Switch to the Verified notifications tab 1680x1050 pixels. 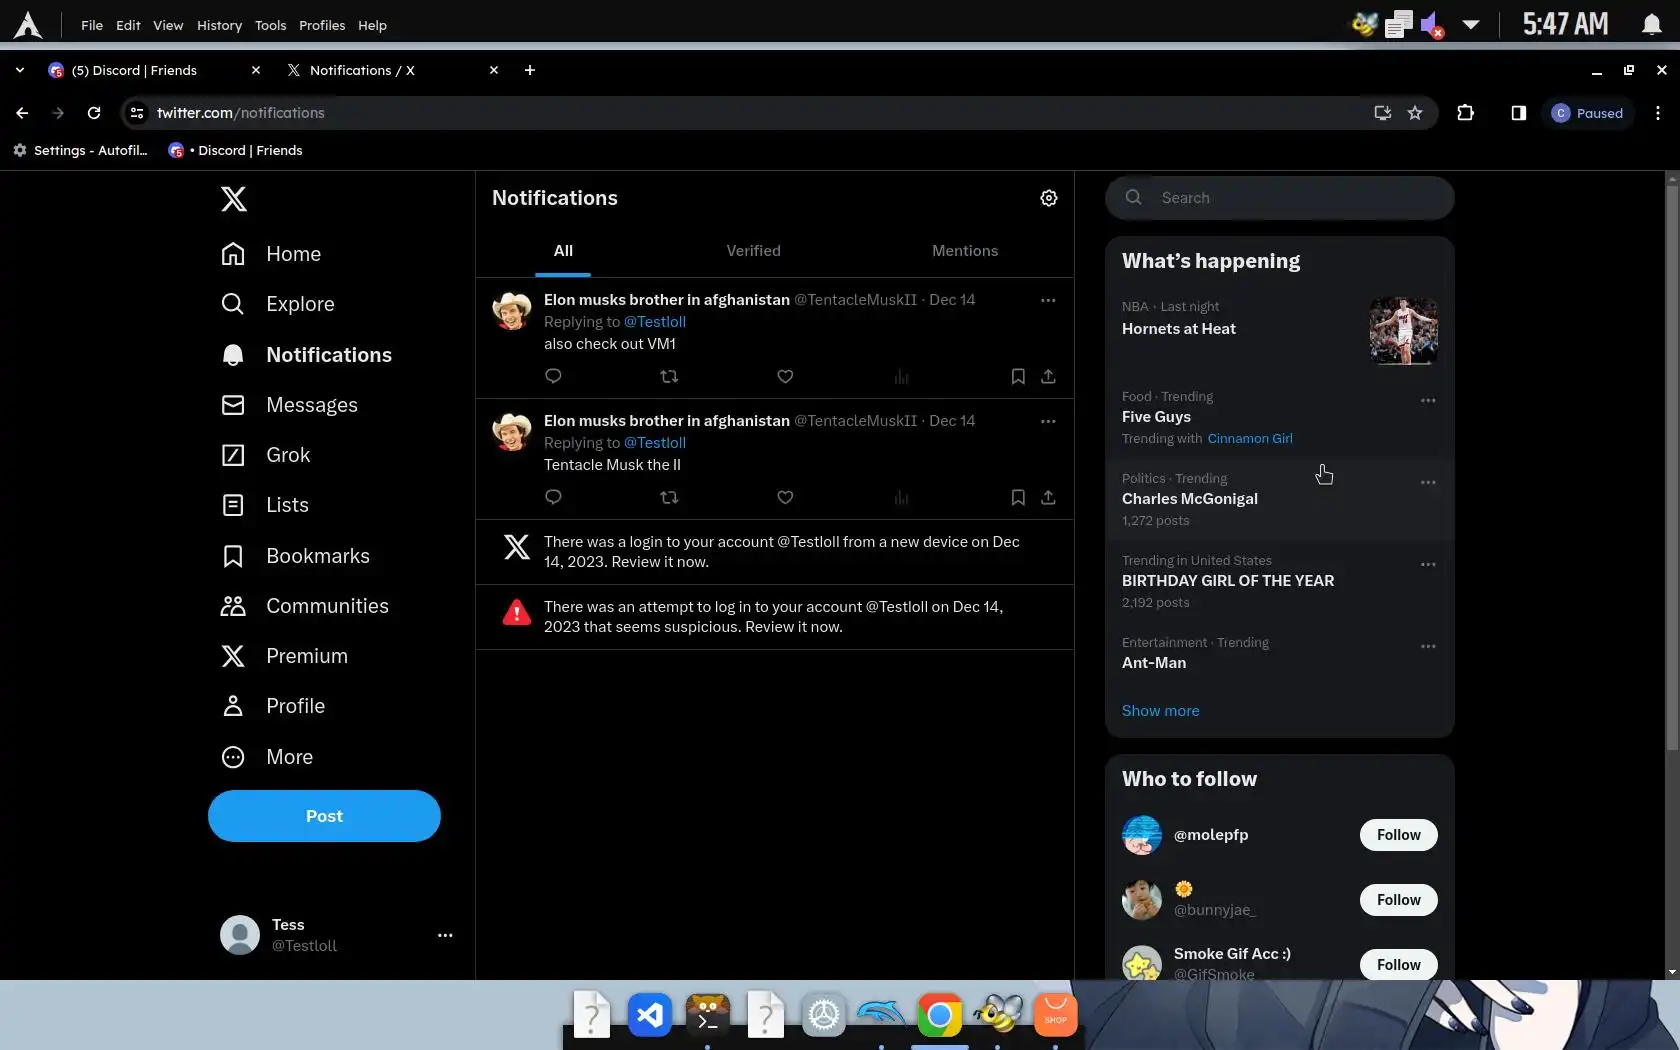pyautogui.click(x=753, y=251)
